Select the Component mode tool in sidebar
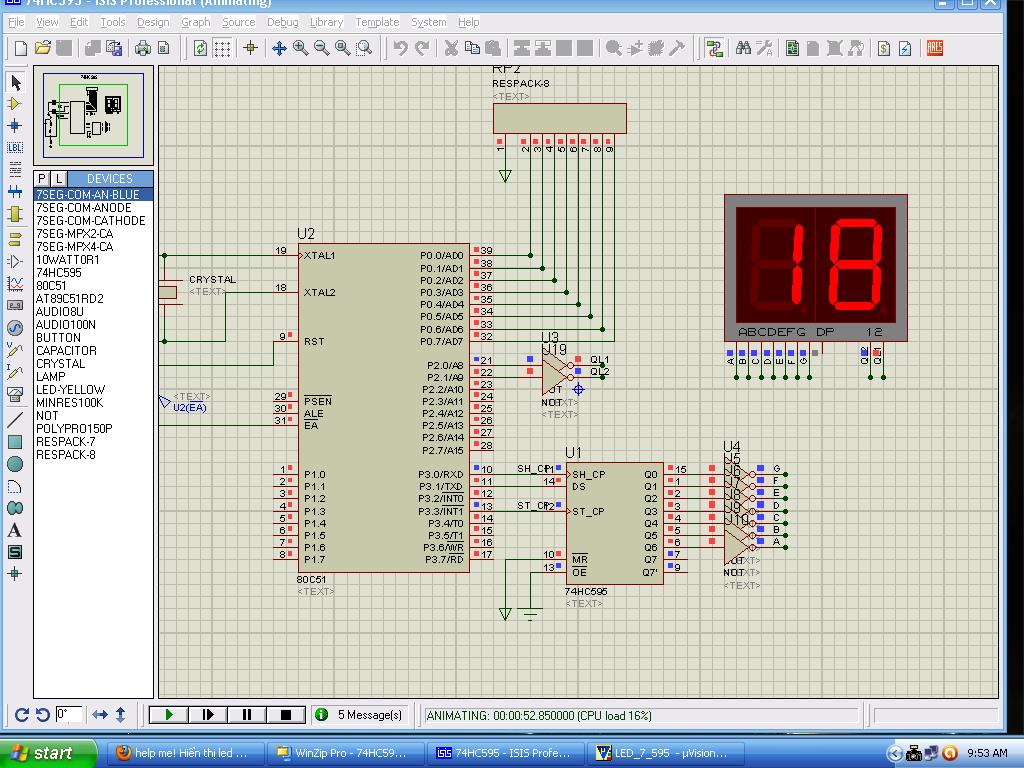The height and width of the screenshot is (768, 1024). pyautogui.click(x=15, y=104)
